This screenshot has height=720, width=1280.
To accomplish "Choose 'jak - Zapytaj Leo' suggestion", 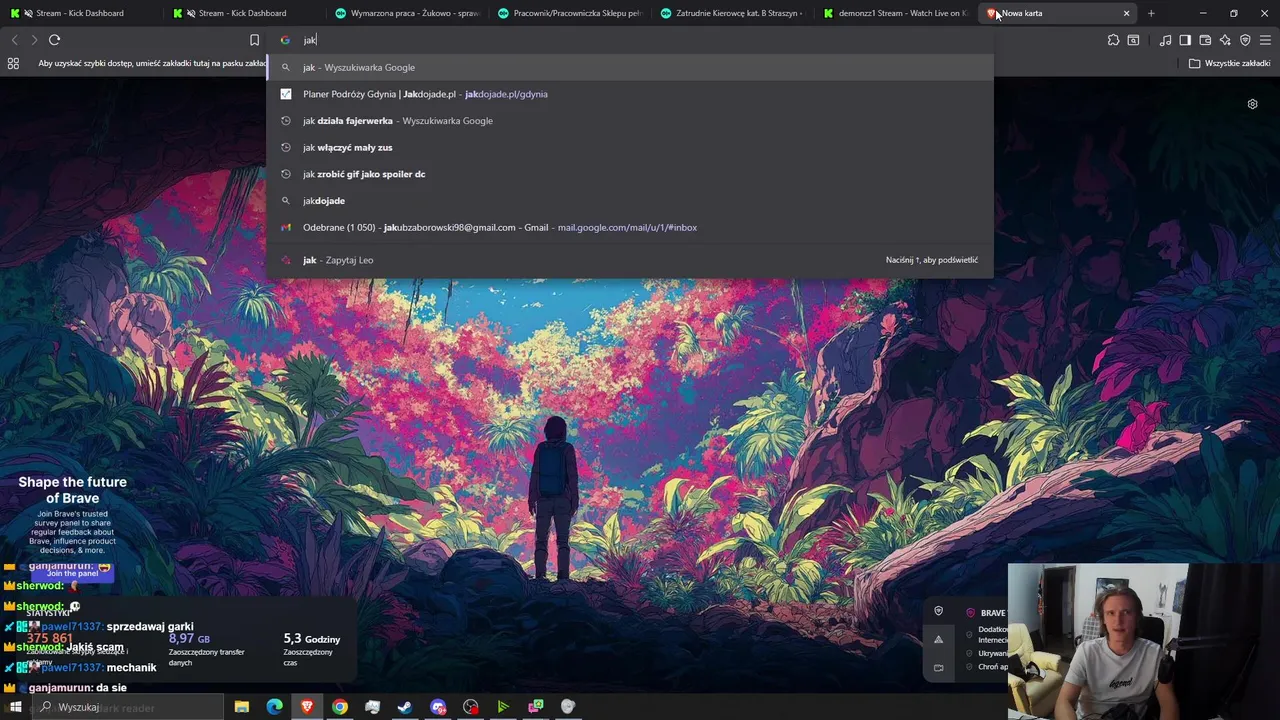I will [x=630, y=260].
